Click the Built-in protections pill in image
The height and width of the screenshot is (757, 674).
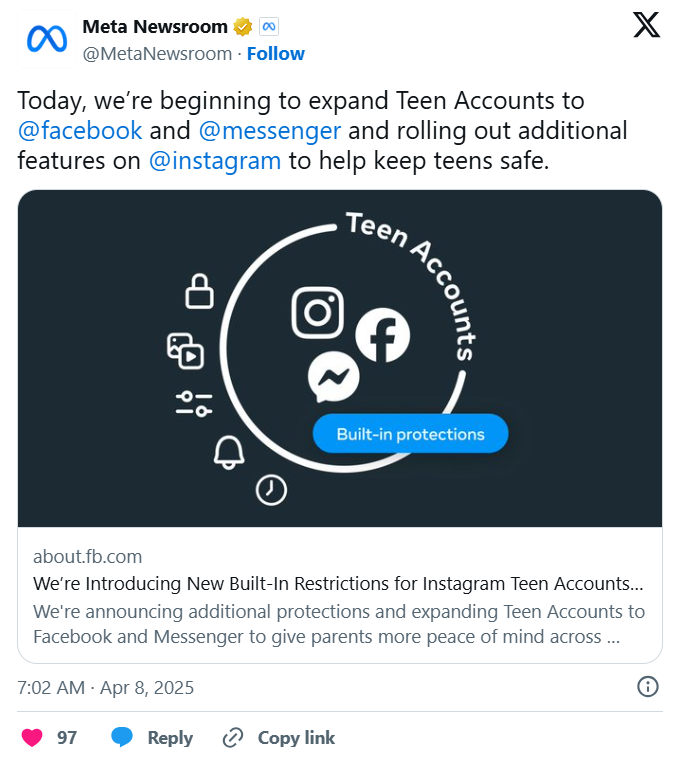pyautogui.click(x=410, y=434)
